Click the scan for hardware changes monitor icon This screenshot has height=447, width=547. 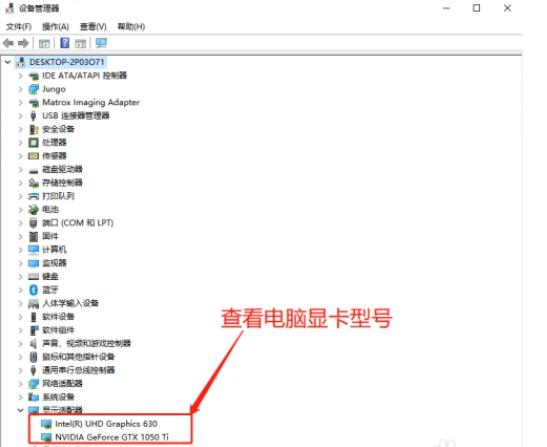click(x=101, y=43)
